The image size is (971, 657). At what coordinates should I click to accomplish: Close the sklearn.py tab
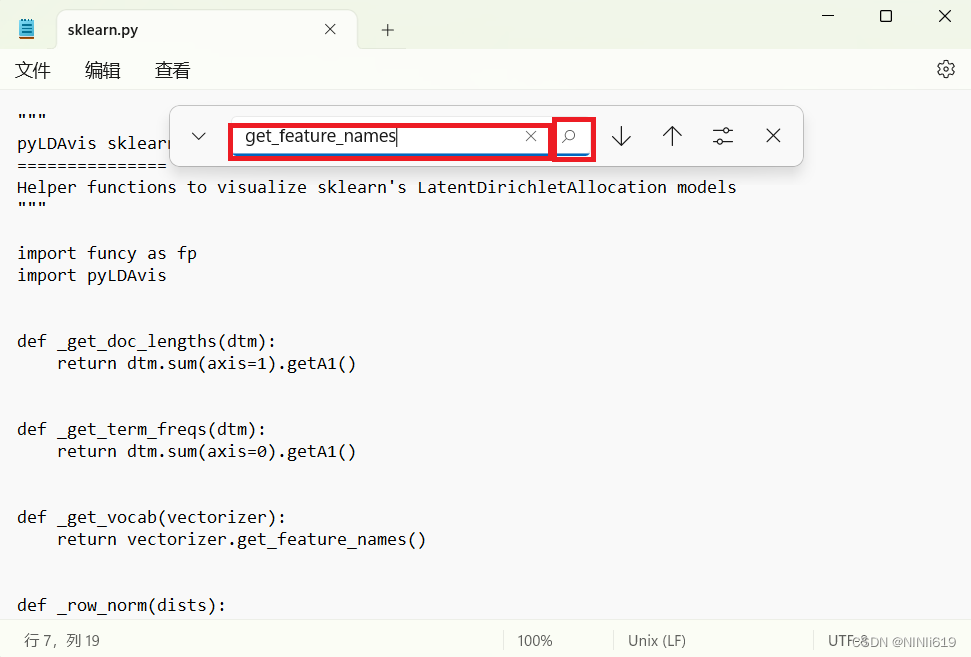330,29
